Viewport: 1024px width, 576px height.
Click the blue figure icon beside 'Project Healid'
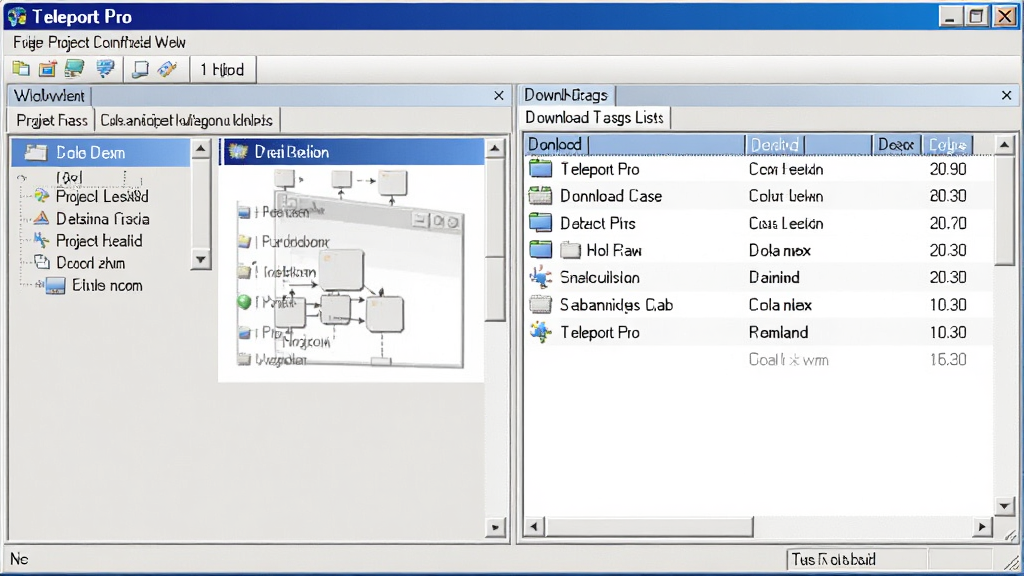click(41, 240)
